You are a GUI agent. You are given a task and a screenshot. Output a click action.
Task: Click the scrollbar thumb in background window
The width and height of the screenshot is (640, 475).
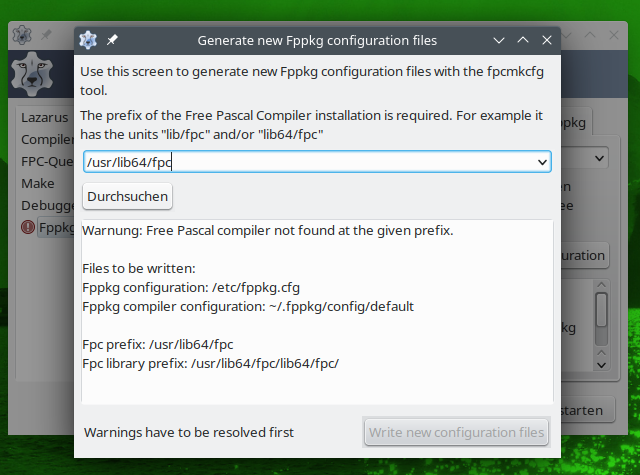pyautogui.click(x=601, y=310)
